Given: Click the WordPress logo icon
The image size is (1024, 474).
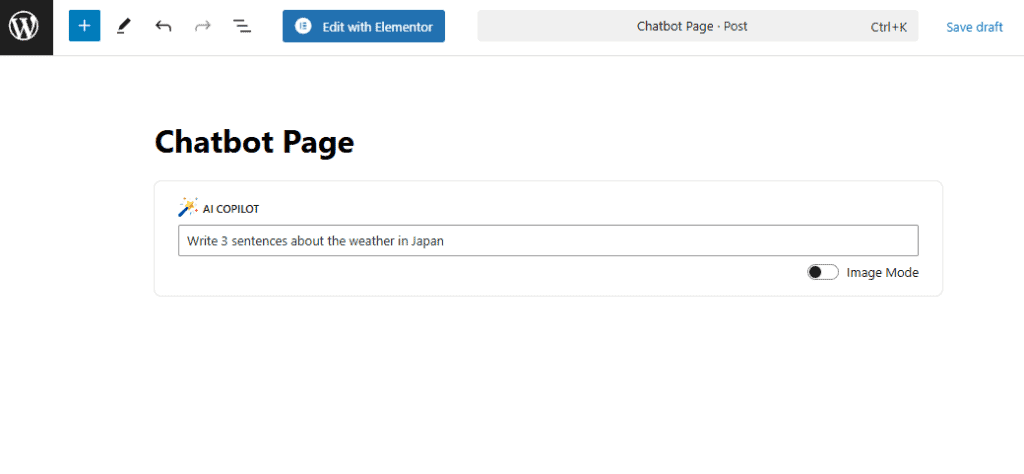Looking at the screenshot, I should click(24, 26).
